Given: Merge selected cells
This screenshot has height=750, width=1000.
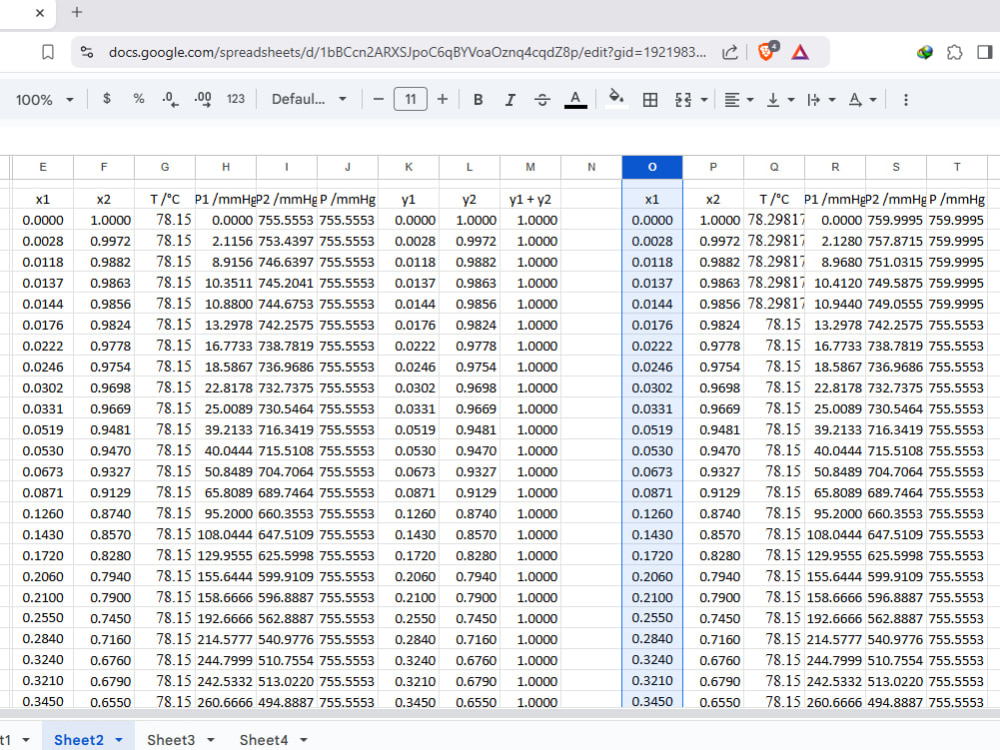Looking at the screenshot, I should (x=683, y=99).
